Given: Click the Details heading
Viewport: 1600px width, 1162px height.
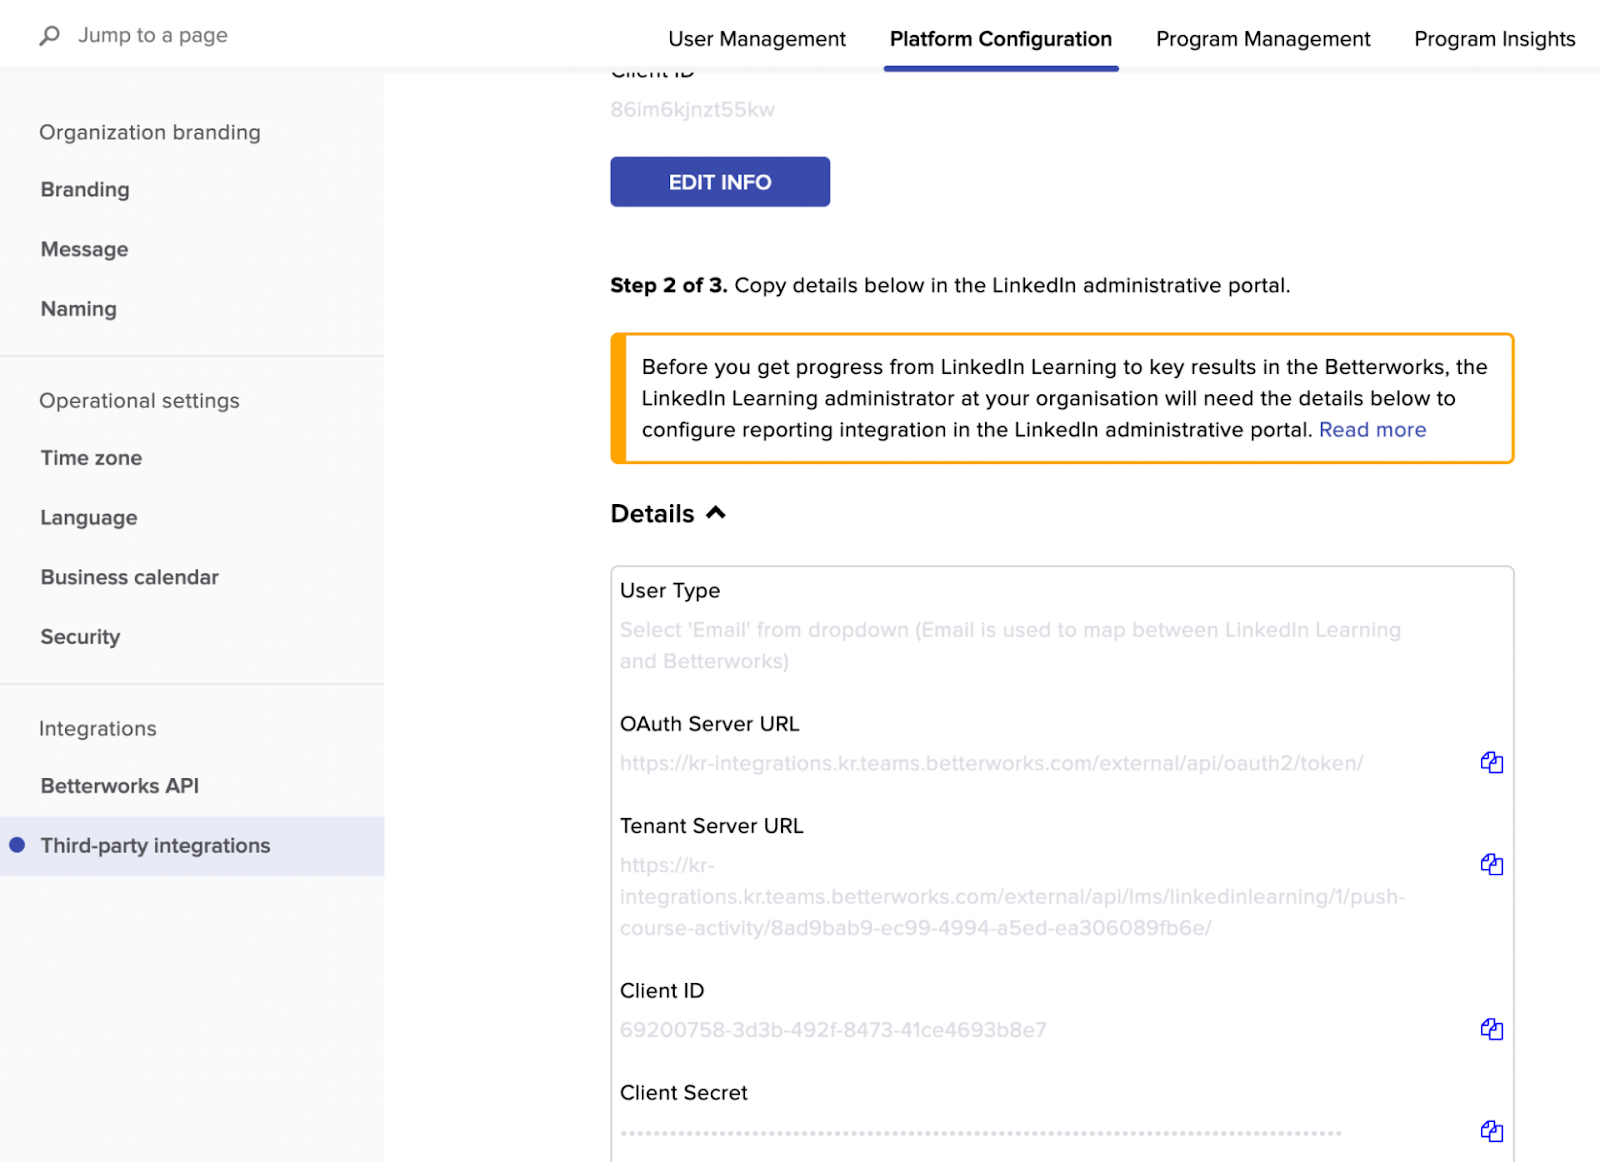Looking at the screenshot, I should point(652,514).
